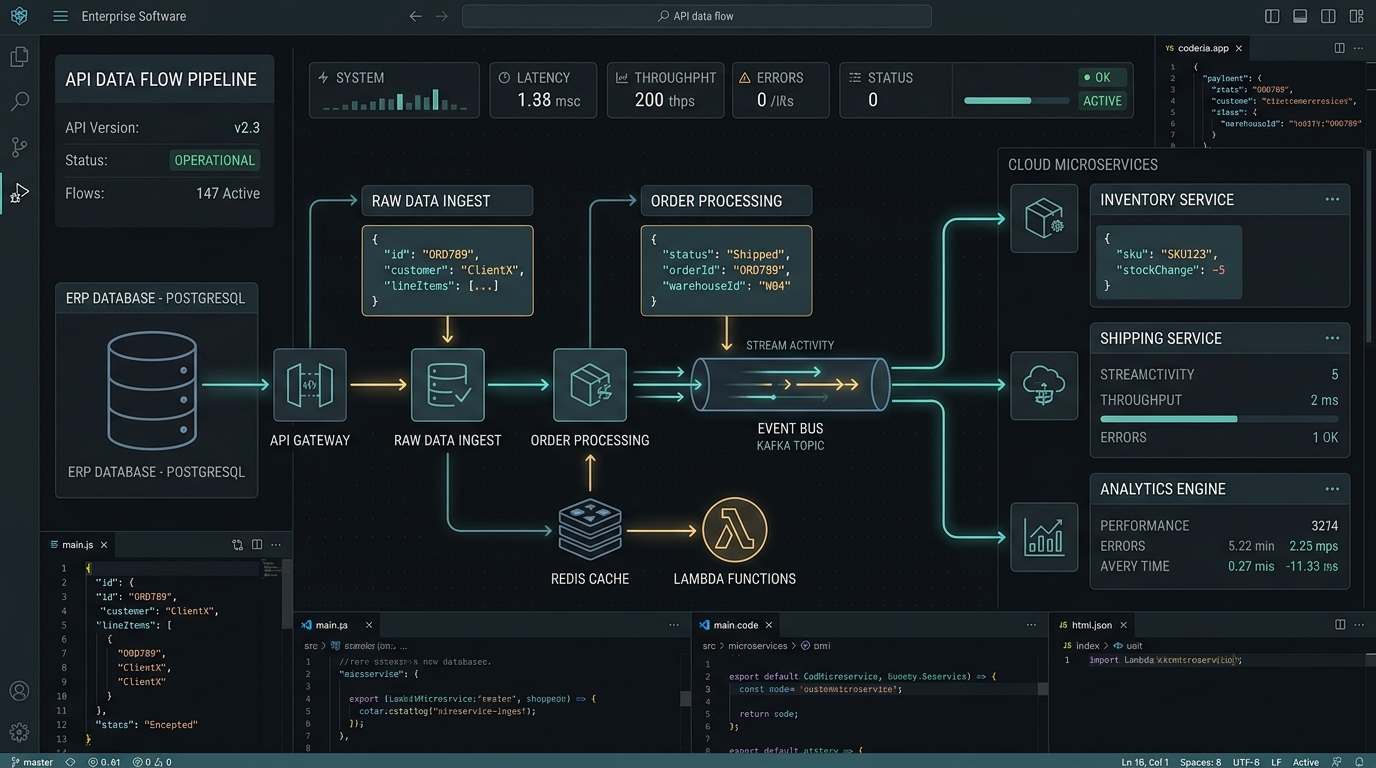Screen dimensions: 1376x768
Task: Go back with the left arrow
Action: click(x=416, y=16)
